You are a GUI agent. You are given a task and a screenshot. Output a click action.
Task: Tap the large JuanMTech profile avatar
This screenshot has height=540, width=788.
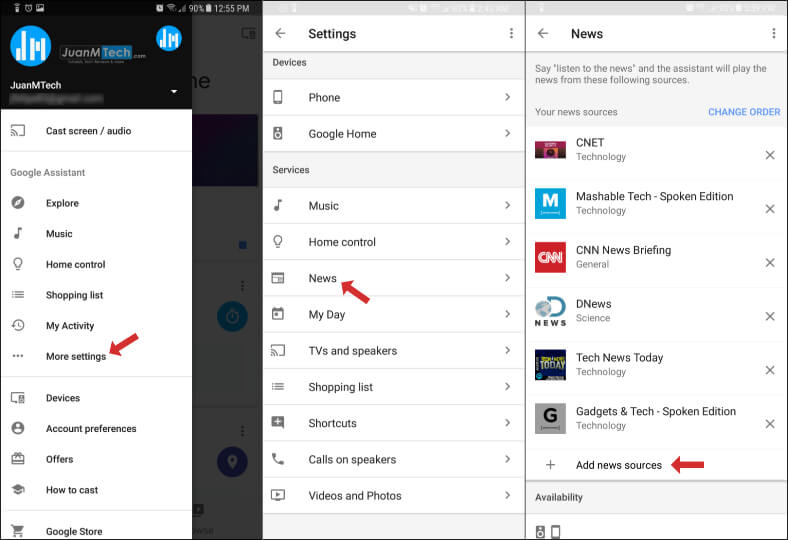click(31, 46)
